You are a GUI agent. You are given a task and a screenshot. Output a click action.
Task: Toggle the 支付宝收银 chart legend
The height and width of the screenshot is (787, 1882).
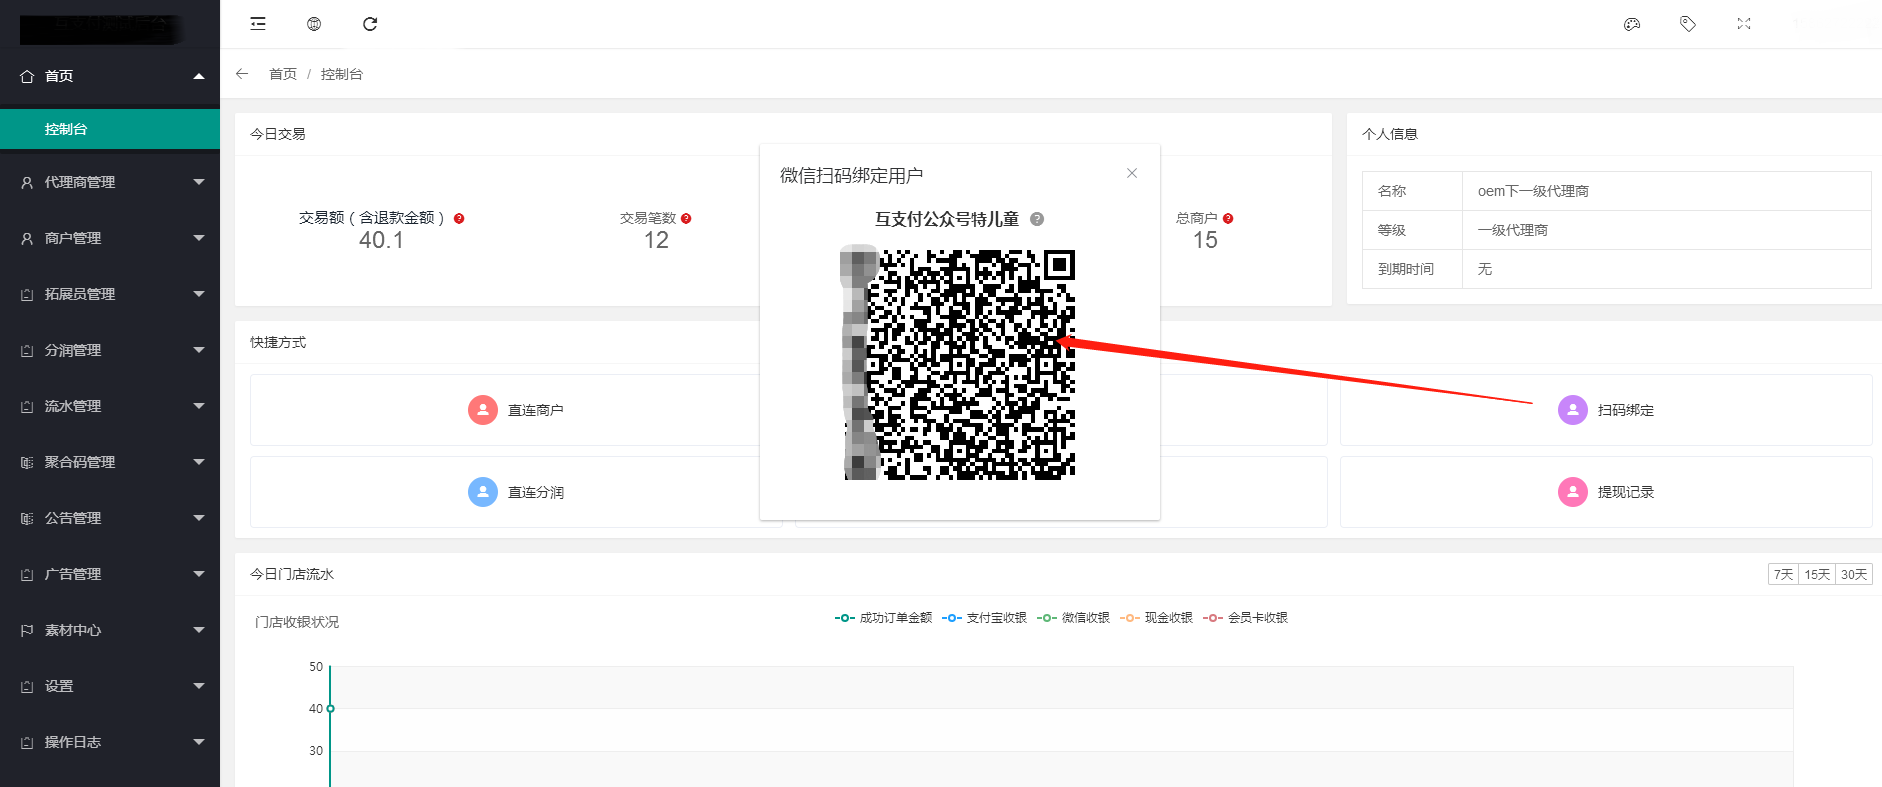pyautogui.click(x=984, y=618)
